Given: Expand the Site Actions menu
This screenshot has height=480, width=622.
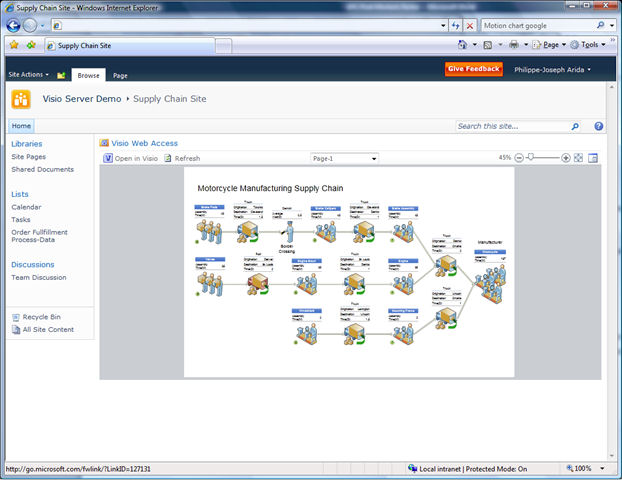Looking at the screenshot, I should (x=29, y=75).
